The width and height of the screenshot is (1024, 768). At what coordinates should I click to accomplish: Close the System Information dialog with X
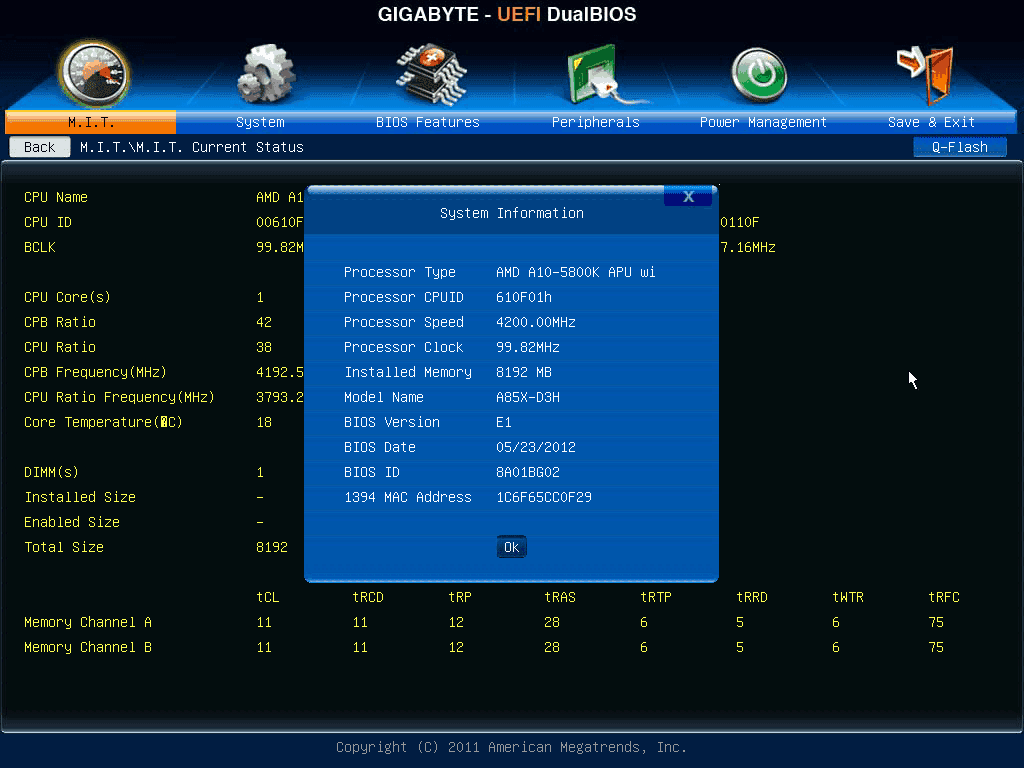coord(688,197)
